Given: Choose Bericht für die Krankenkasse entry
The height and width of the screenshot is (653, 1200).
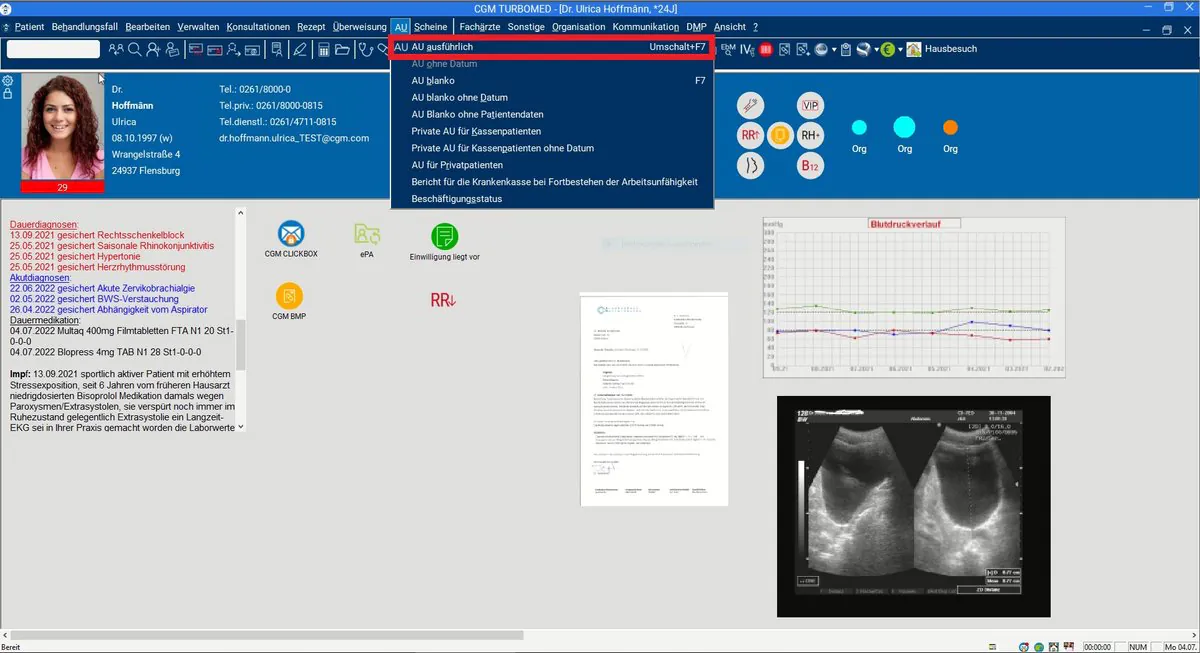Looking at the screenshot, I should [x=552, y=182].
